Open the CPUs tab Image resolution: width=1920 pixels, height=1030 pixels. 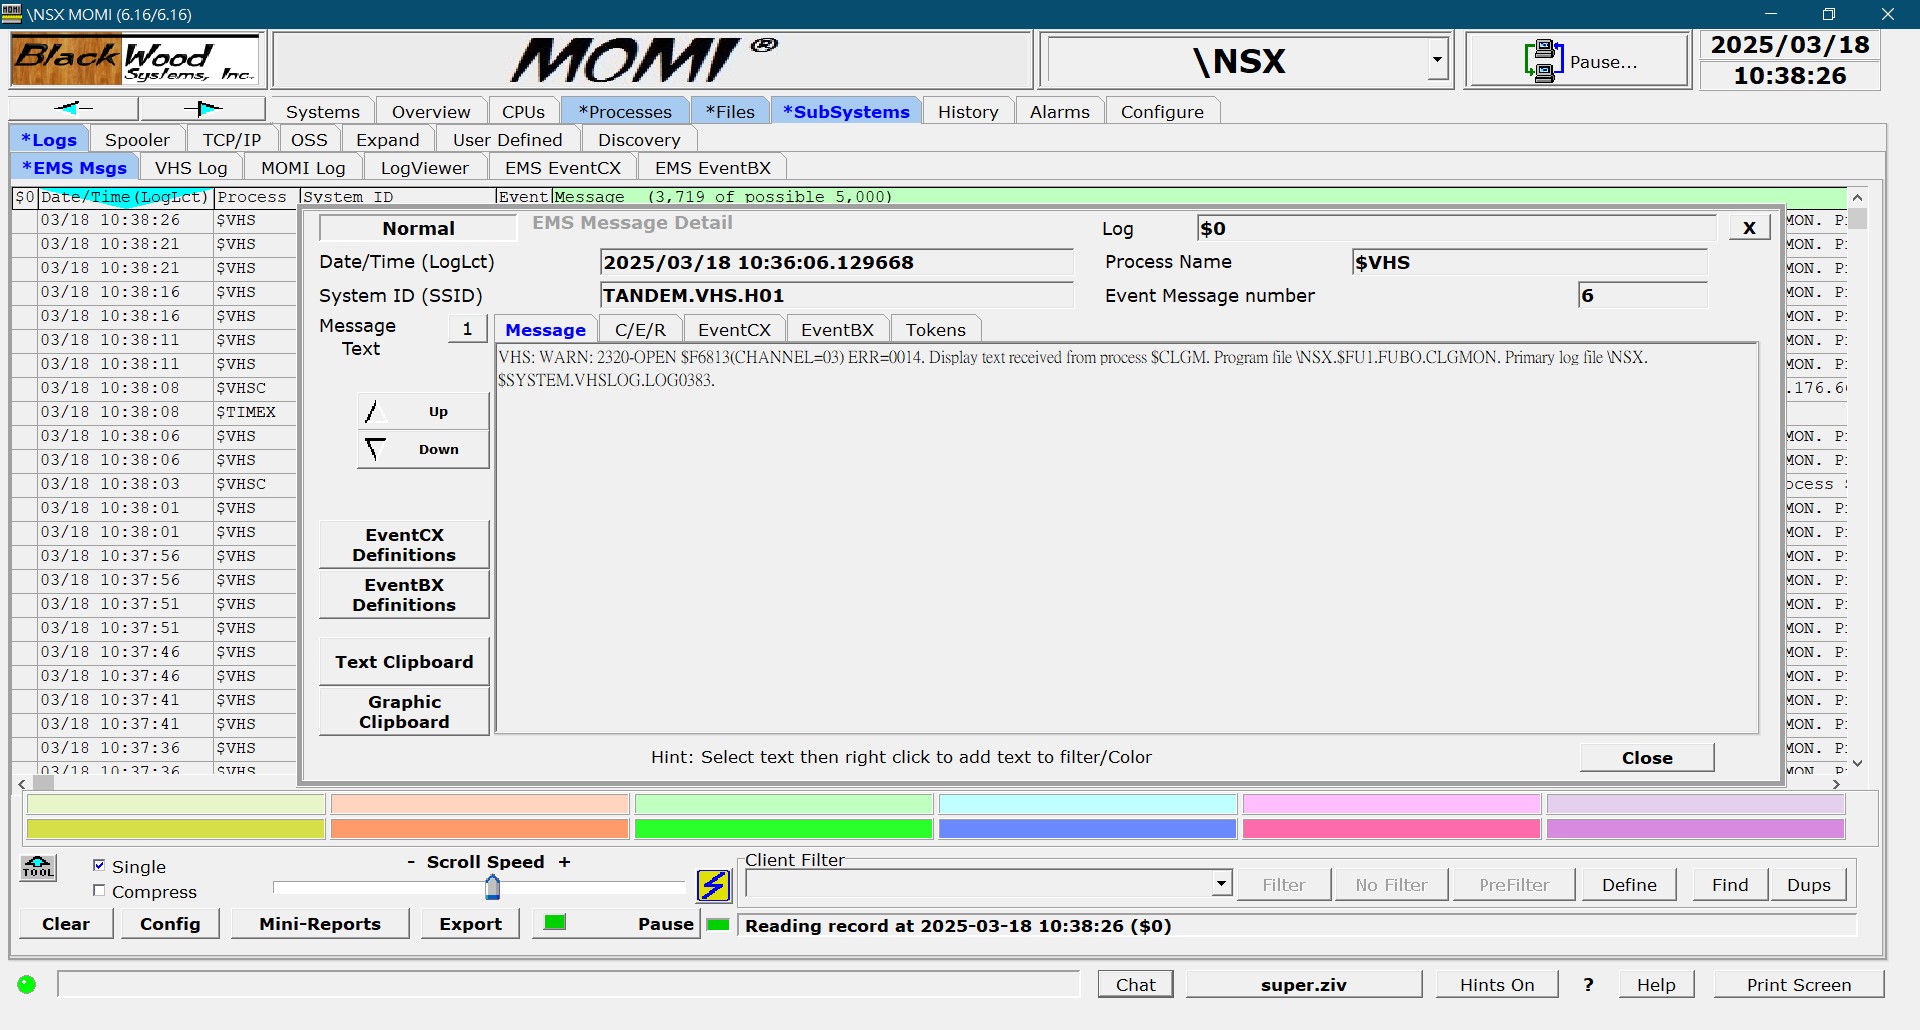pyautogui.click(x=523, y=111)
